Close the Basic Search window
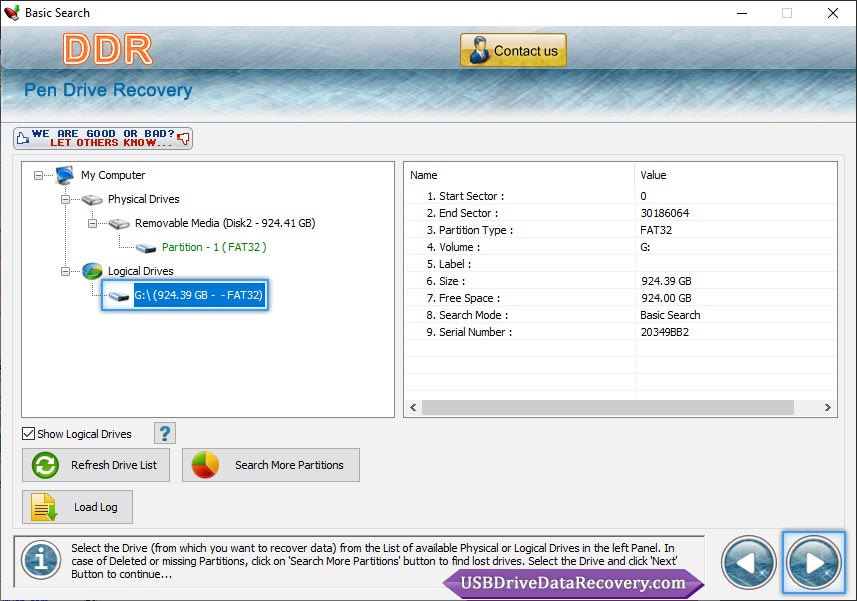Viewport: 857px width, 601px height. pyautogui.click(x=832, y=13)
